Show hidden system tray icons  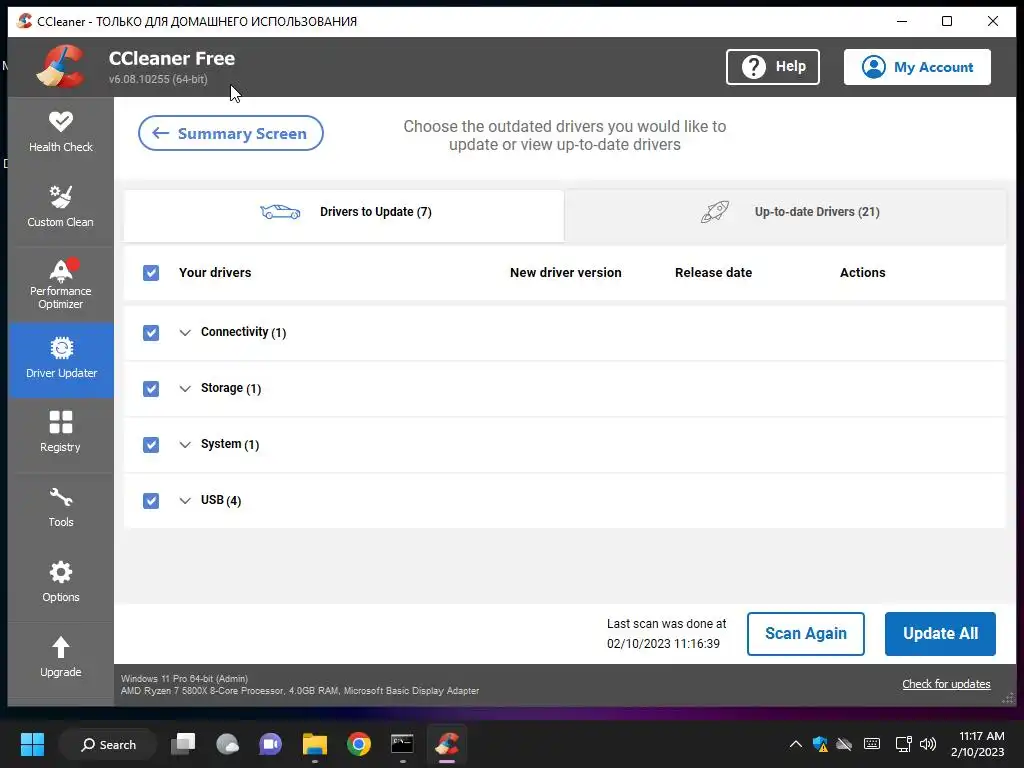click(795, 744)
